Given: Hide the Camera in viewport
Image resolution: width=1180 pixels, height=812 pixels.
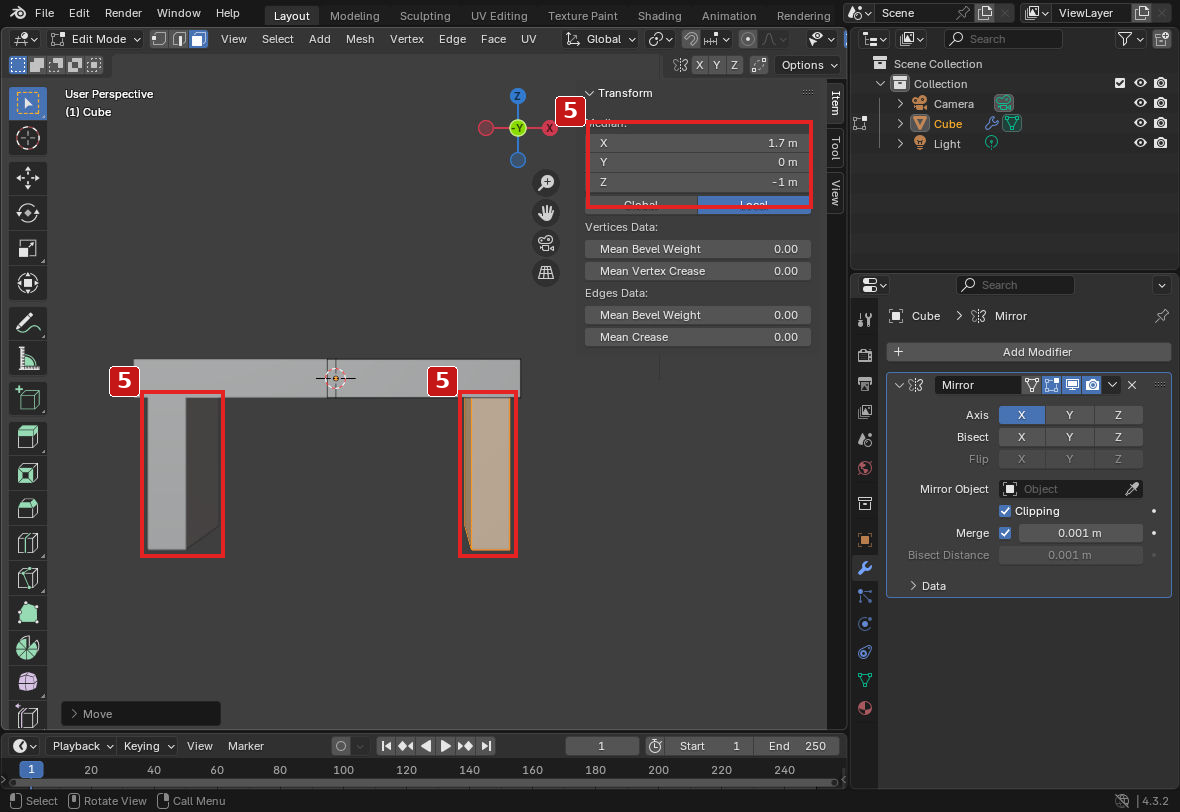Looking at the screenshot, I should point(1140,103).
